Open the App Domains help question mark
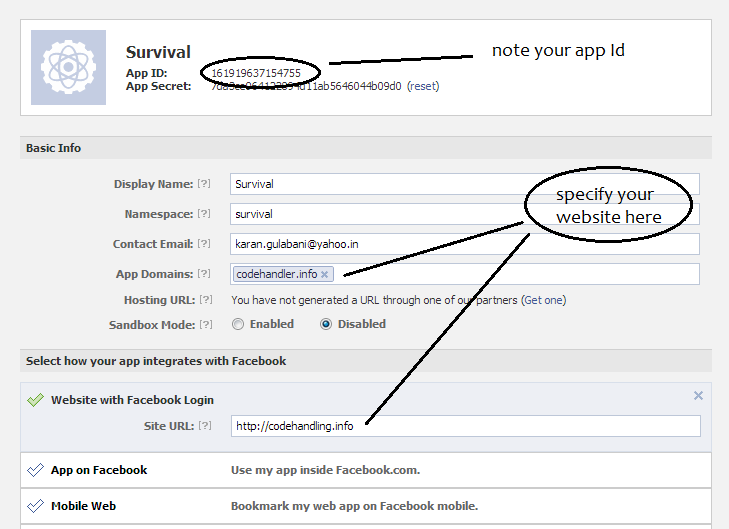Image resolution: width=729 pixels, height=529 pixels. pos(204,274)
